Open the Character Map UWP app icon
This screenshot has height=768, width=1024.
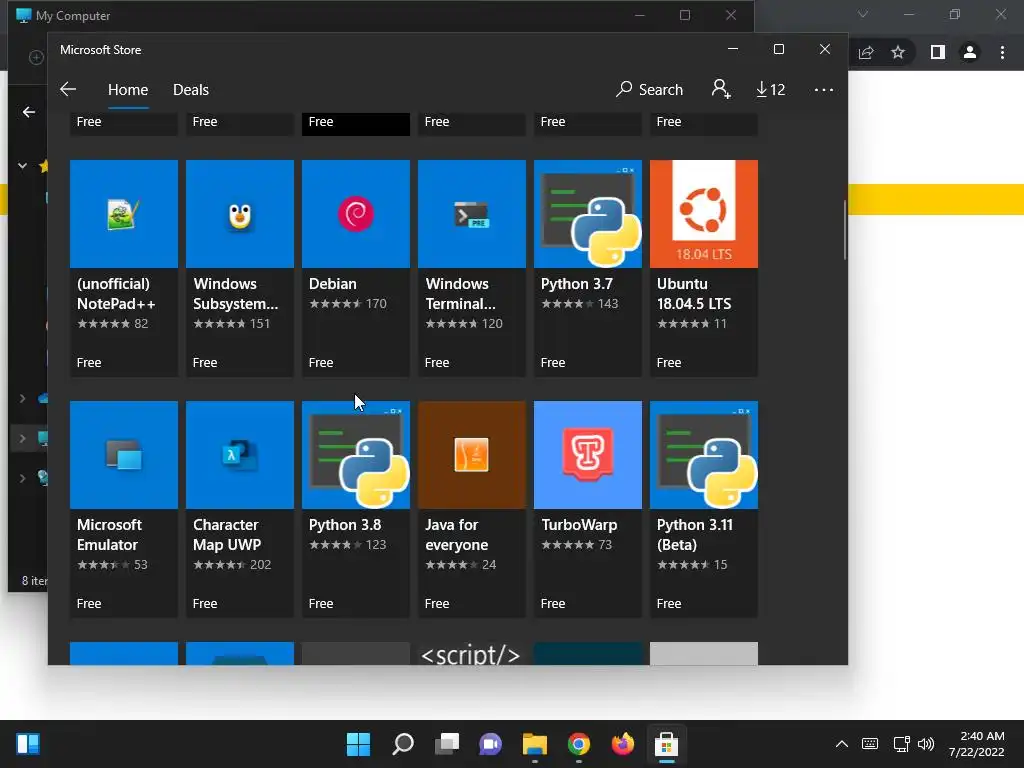(x=240, y=455)
